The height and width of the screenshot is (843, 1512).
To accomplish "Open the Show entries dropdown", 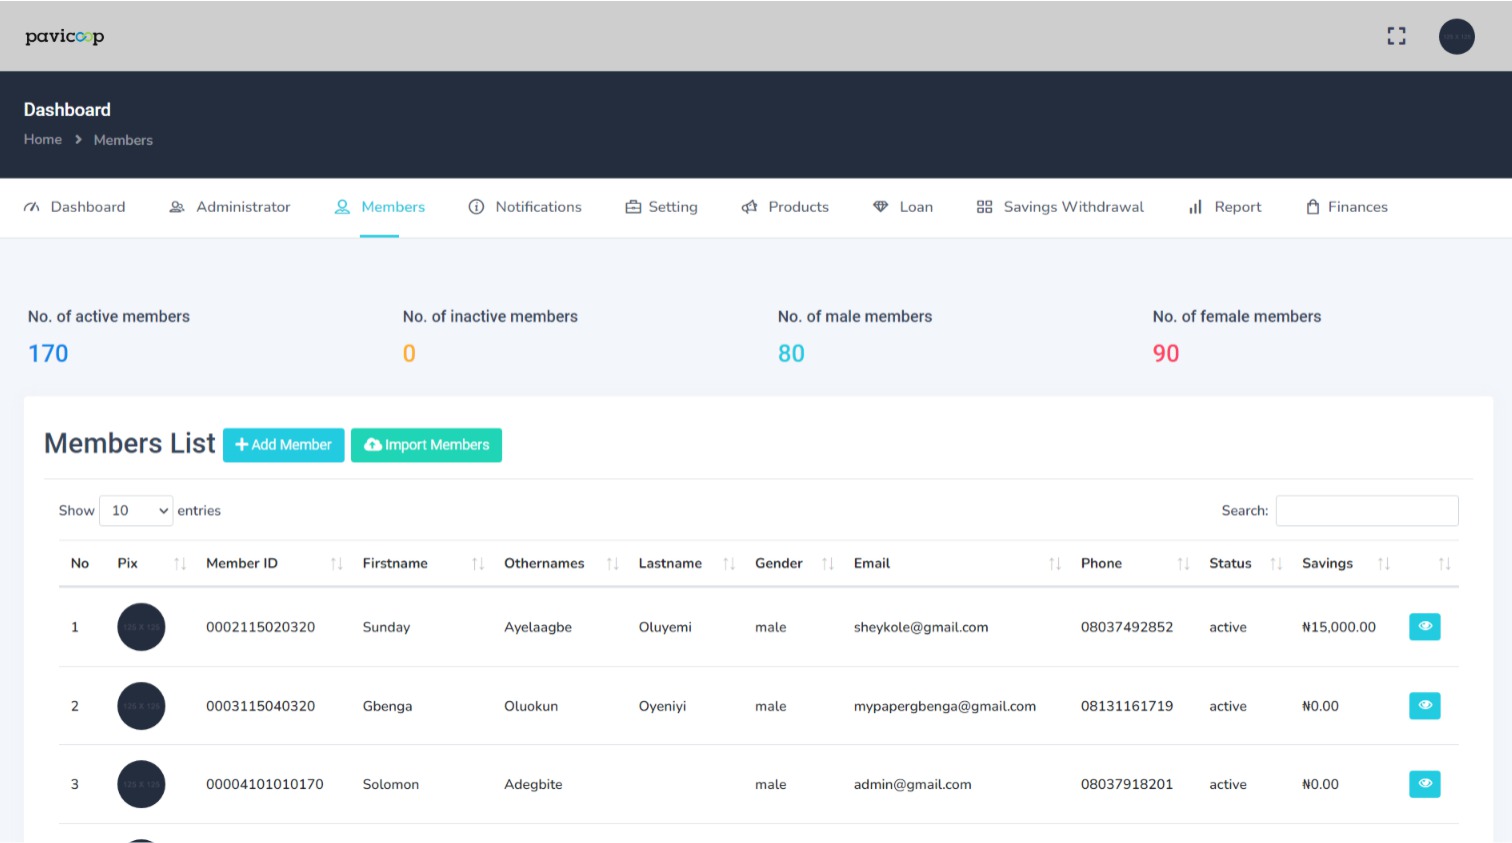I will [136, 510].
